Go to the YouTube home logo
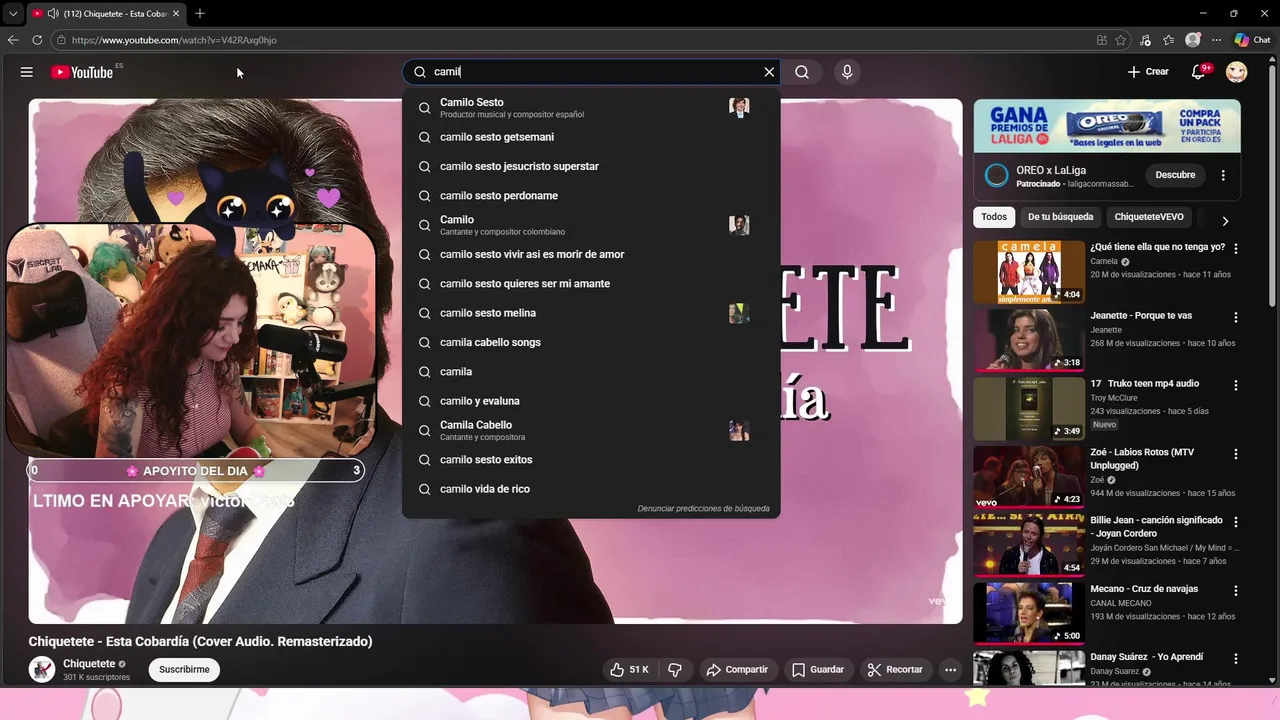The width and height of the screenshot is (1280, 720). 82,72
